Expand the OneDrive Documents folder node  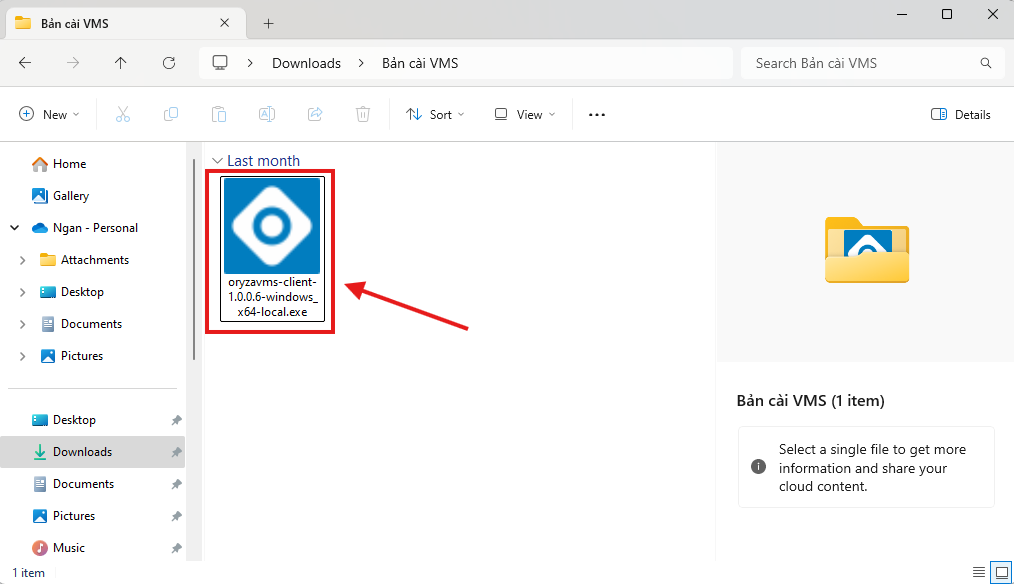click(23, 324)
